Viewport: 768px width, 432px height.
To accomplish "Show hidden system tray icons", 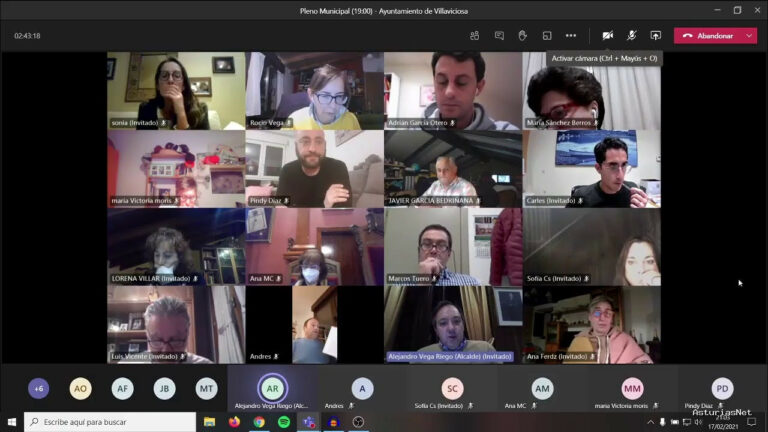I will point(650,422).
